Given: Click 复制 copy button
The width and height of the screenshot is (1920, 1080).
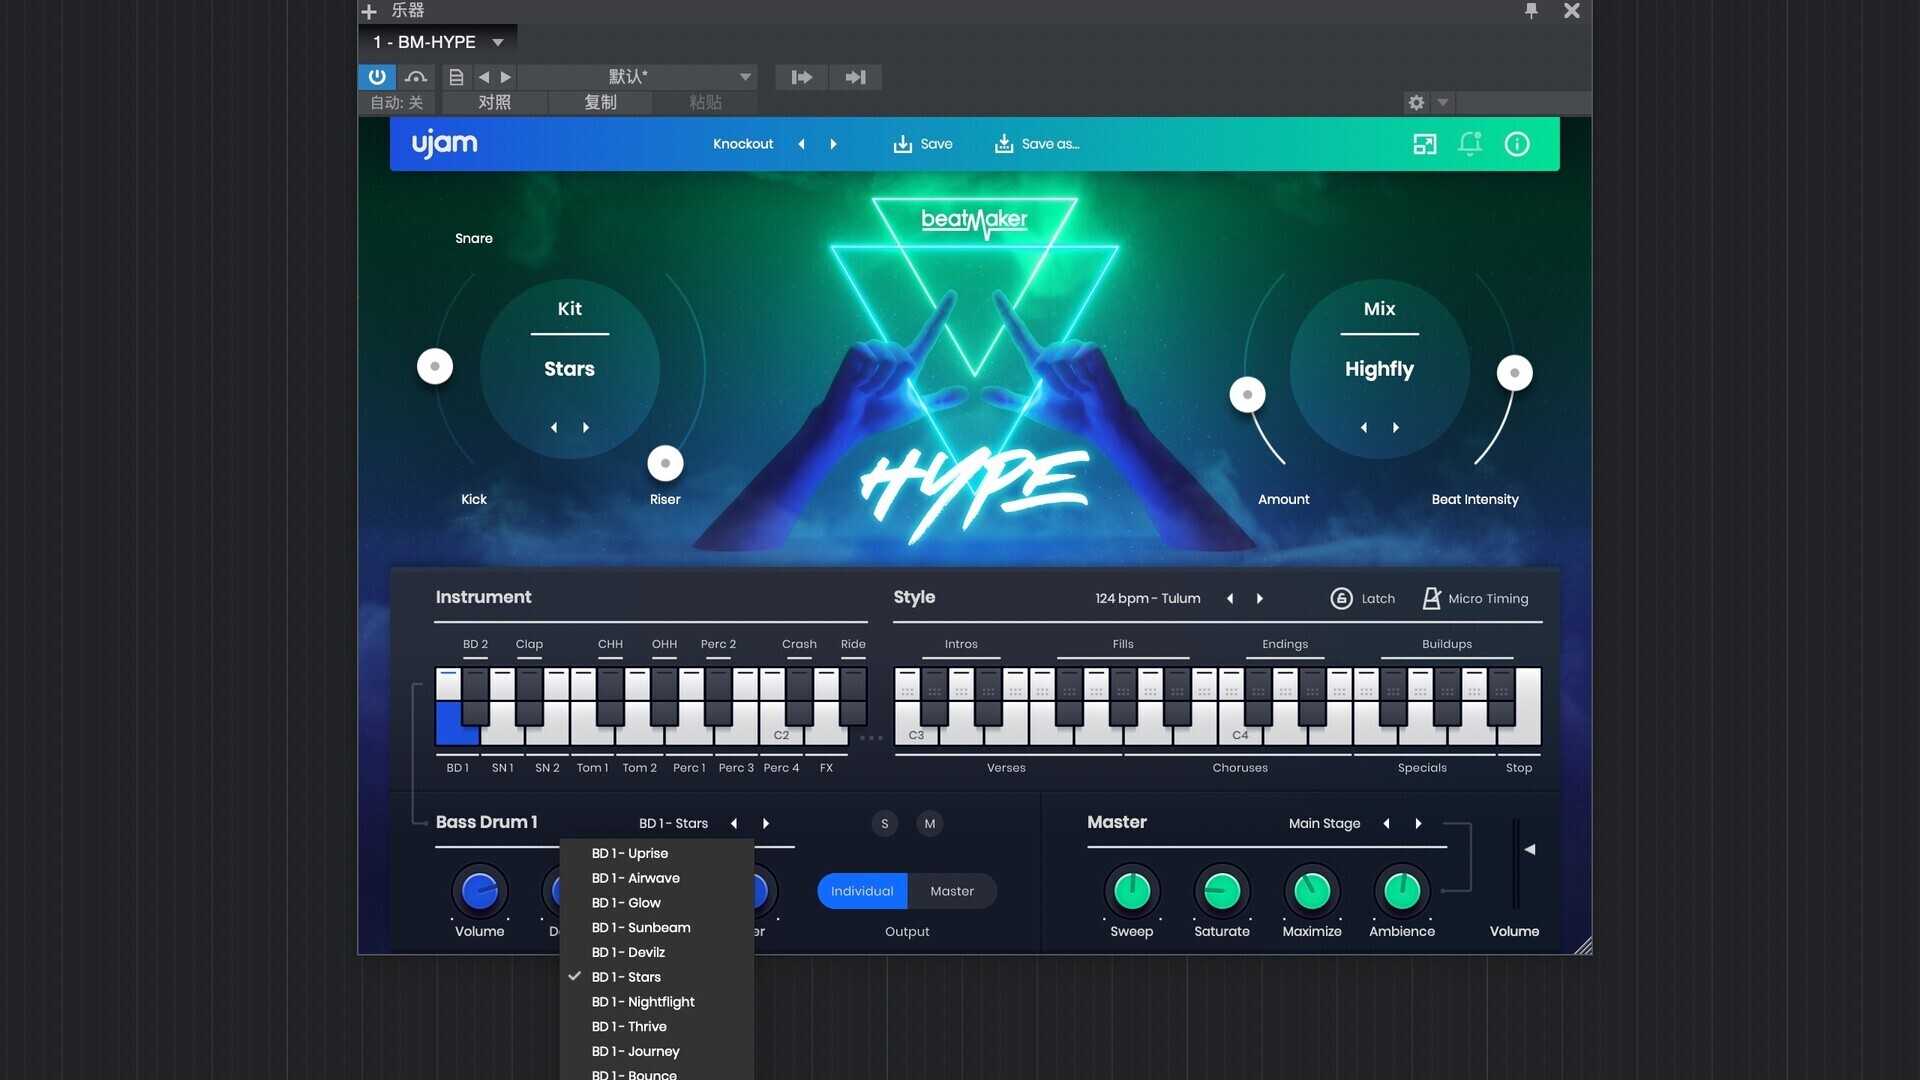Looking at the screenshot, I should tap(600, 102).
